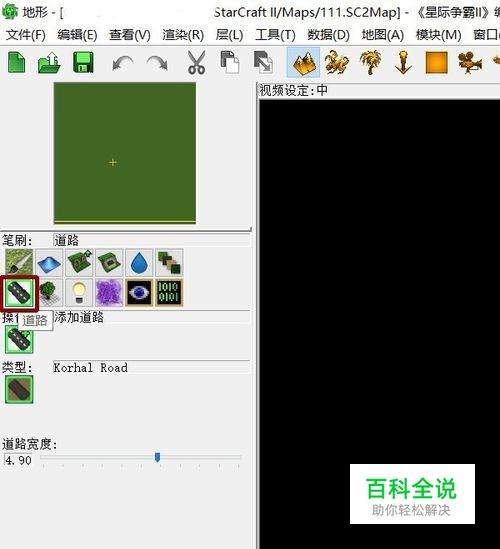Click the 视频设定:中 status text
The height and width of the screenshot is (549, 500).
pyautogui.click(x=293, y=91)
